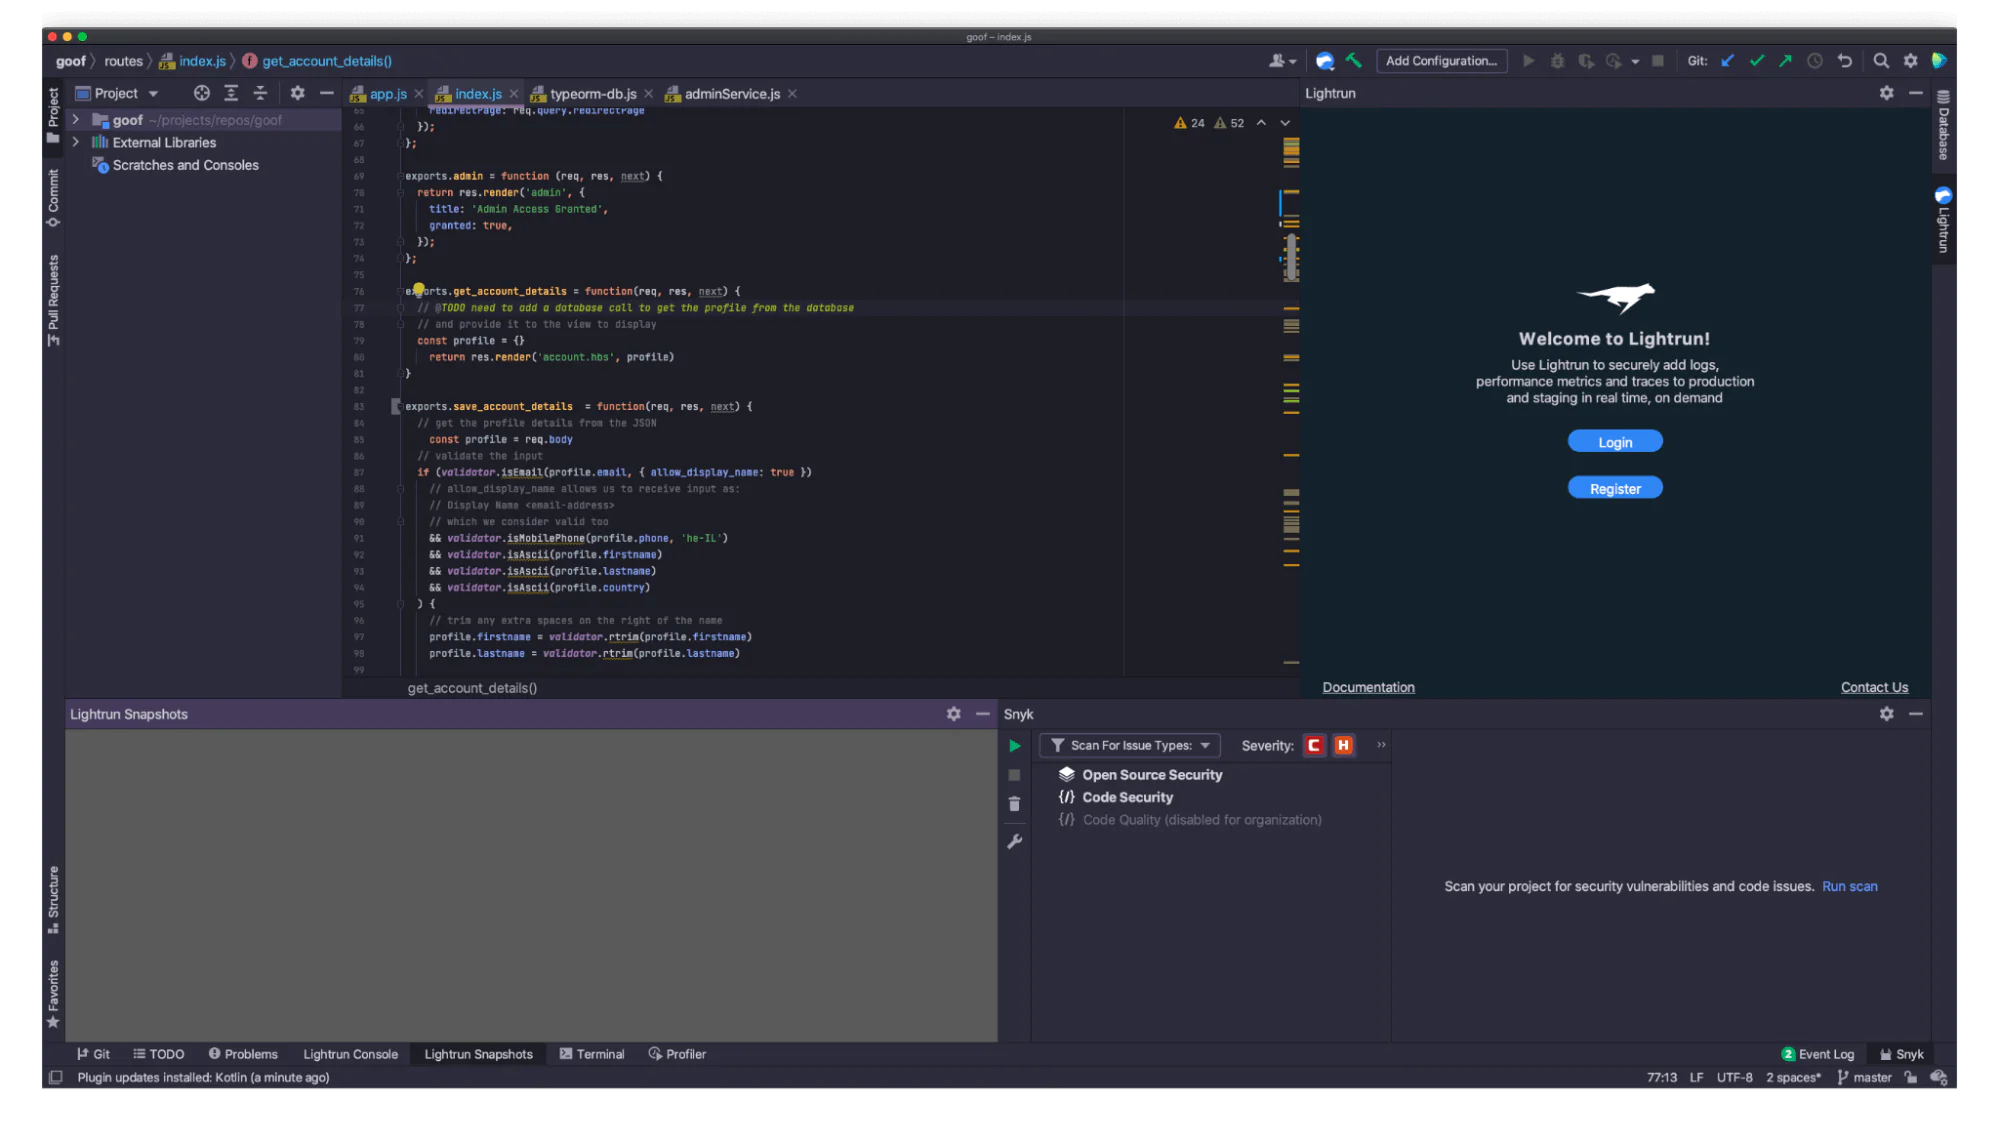Click Add Configuration button
This screenshot has height=1144, width=1999.
point(1441,61)
